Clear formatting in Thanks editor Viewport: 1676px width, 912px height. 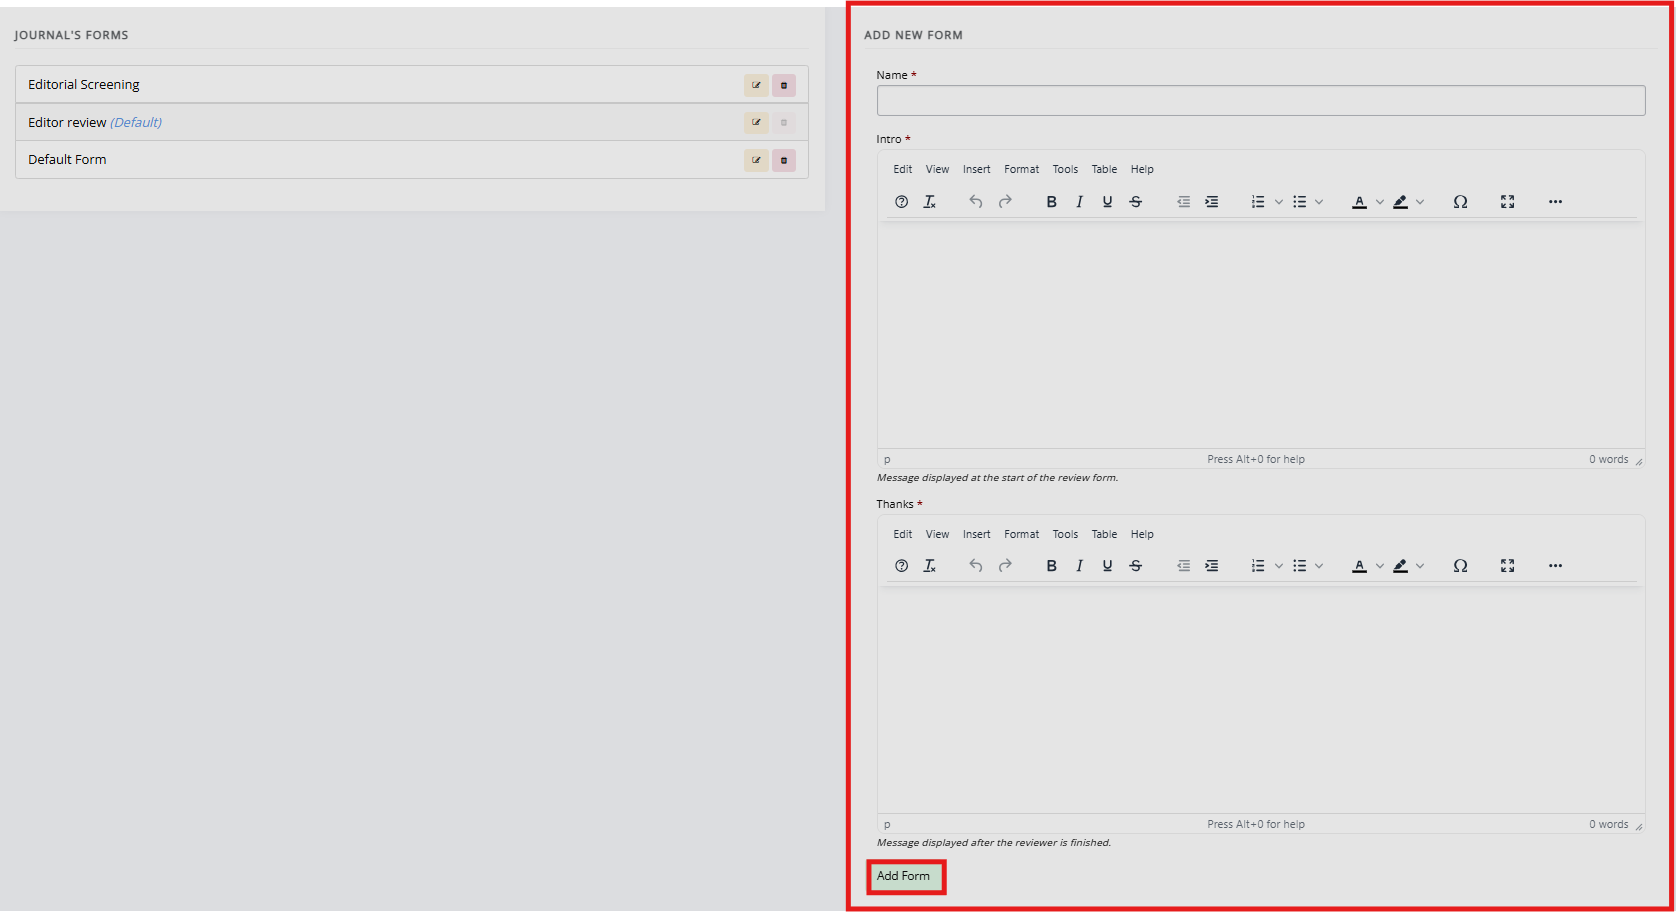[929, 566]
